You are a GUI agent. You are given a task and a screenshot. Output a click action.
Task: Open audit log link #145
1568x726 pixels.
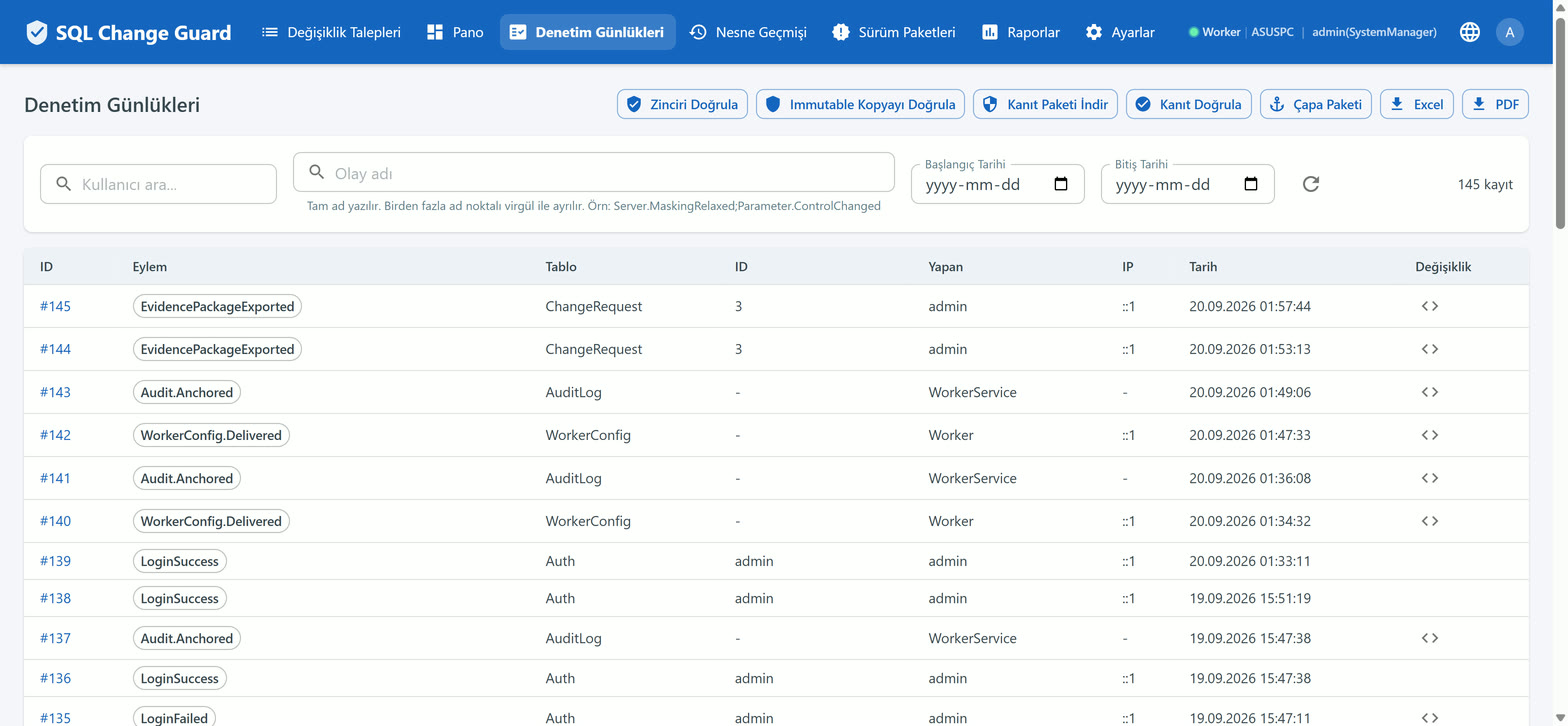tap(55, 306)
